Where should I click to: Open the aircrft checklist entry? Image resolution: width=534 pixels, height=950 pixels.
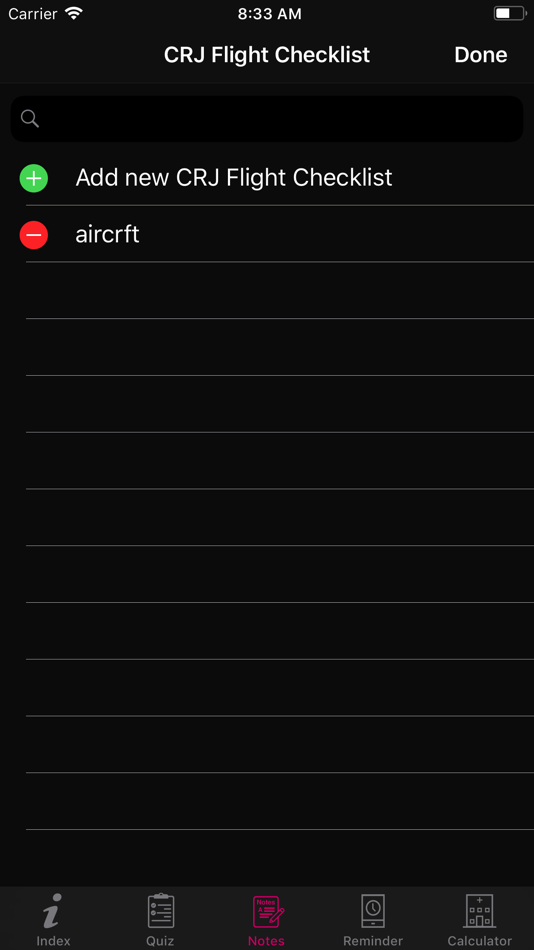(x=267, y=234)
